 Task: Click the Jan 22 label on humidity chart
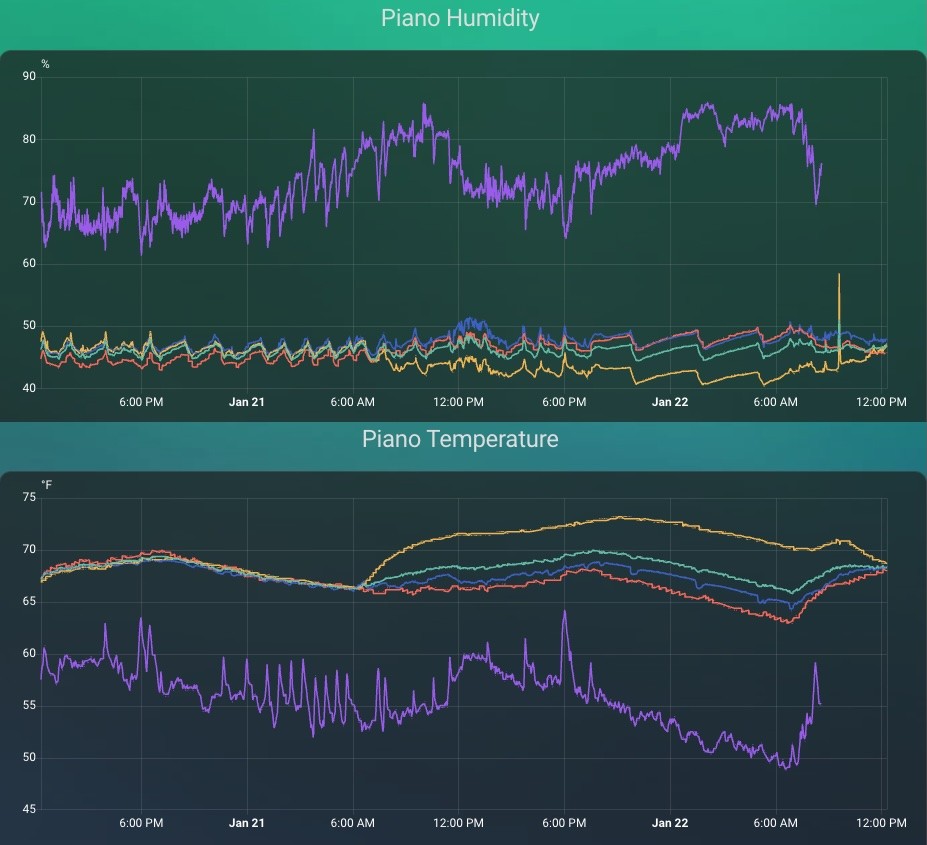click(669, 402)
